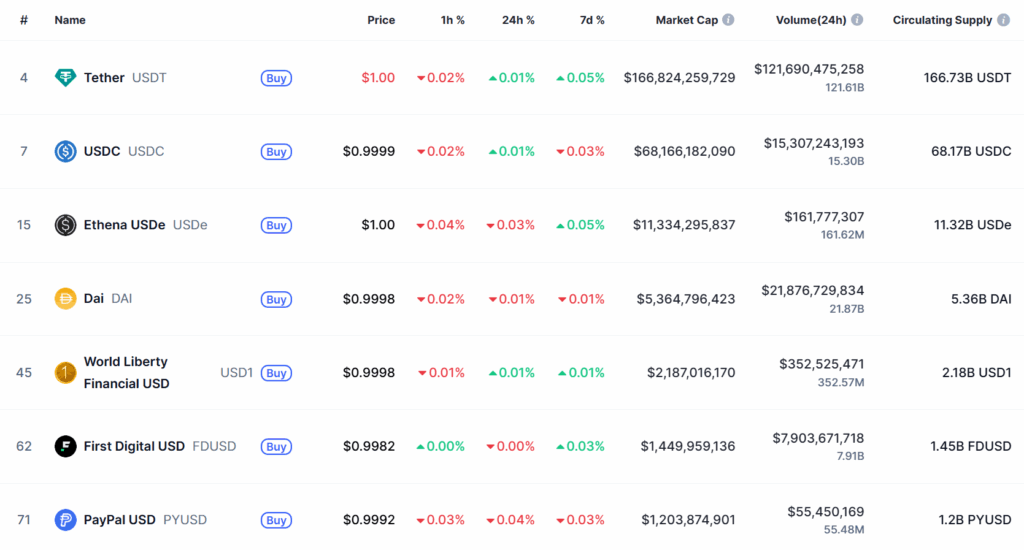Open the First Digital USD name link
This screenshot has width=1024, height=550.
pyautogui.click(x=134, y=446)
